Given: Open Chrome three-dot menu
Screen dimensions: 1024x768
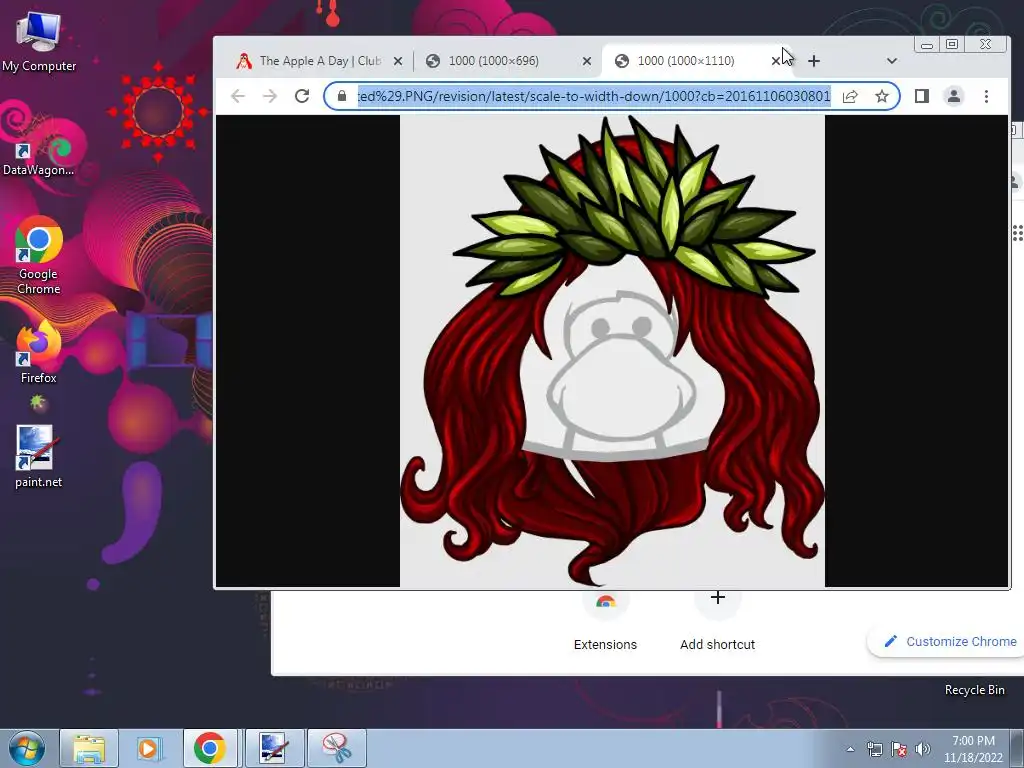Looking at the screenshot, I should (x=986, y=96).
